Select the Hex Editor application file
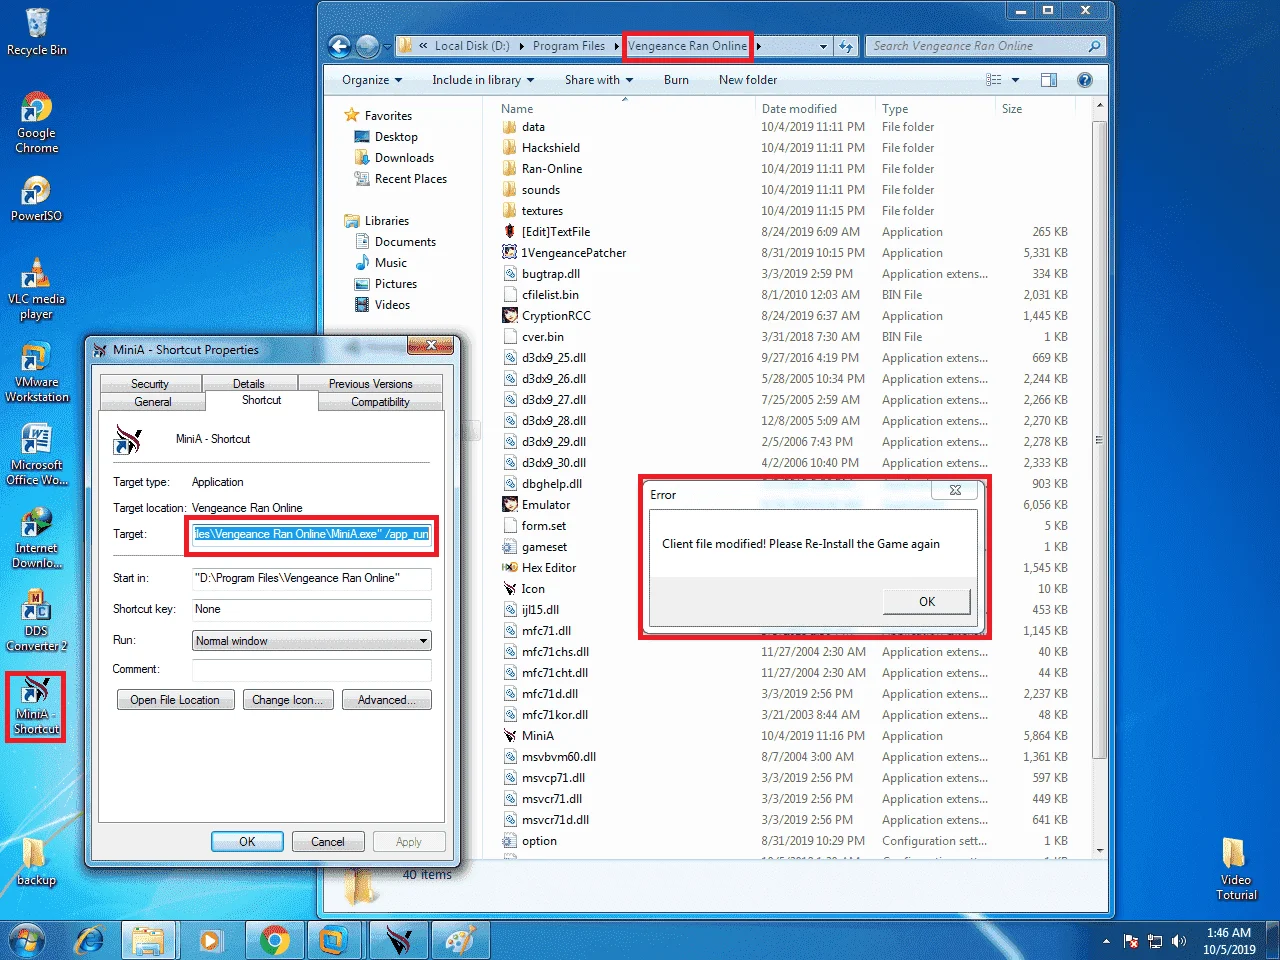 point(549,568)
